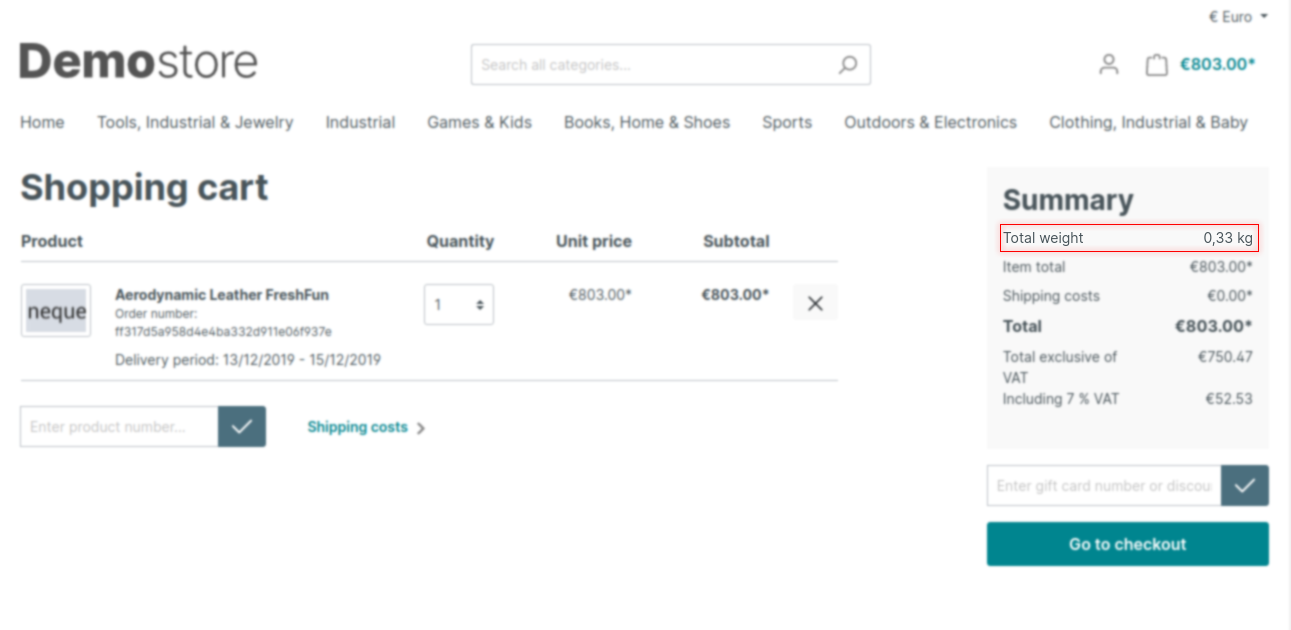The height and width of the screenshot is (630, 1291).
Task: Go to the Home menu item
Action: point(42,123)
